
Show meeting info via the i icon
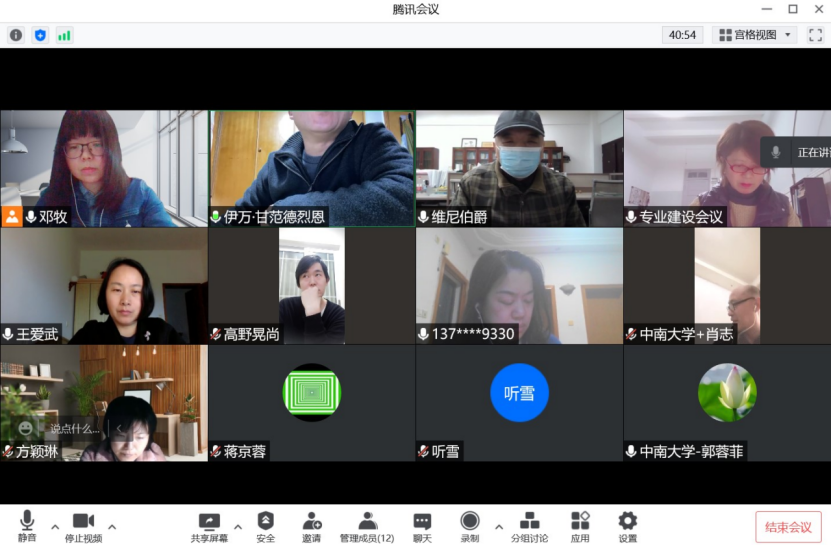(x=16, y=35)
